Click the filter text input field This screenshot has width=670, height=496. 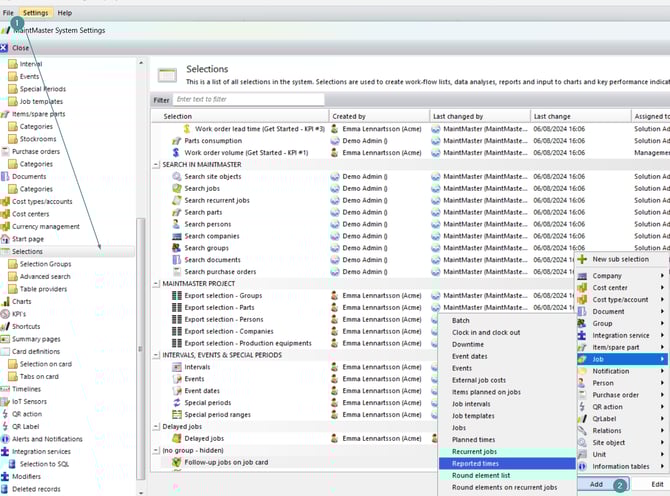[248, 100]
